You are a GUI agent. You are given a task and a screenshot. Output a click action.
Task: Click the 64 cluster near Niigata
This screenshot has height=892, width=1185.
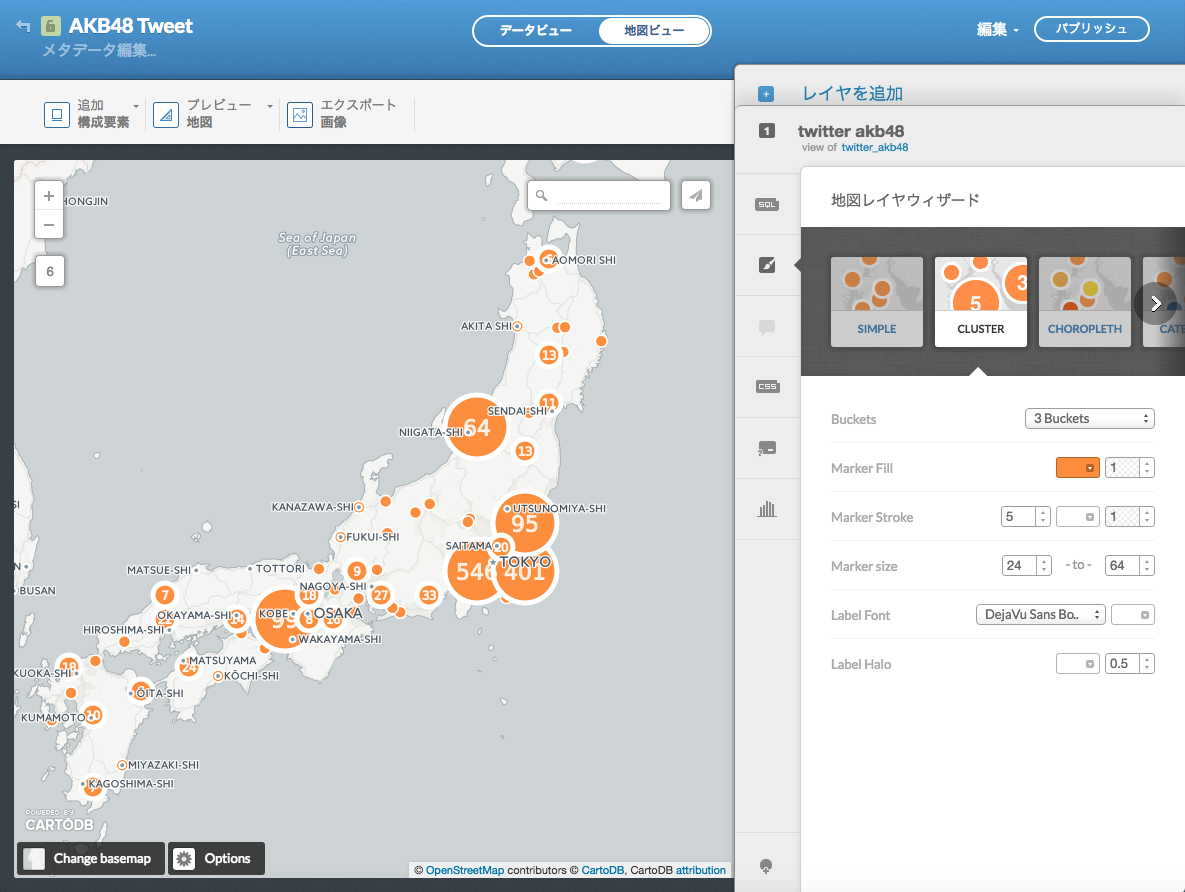pos(476,427)
